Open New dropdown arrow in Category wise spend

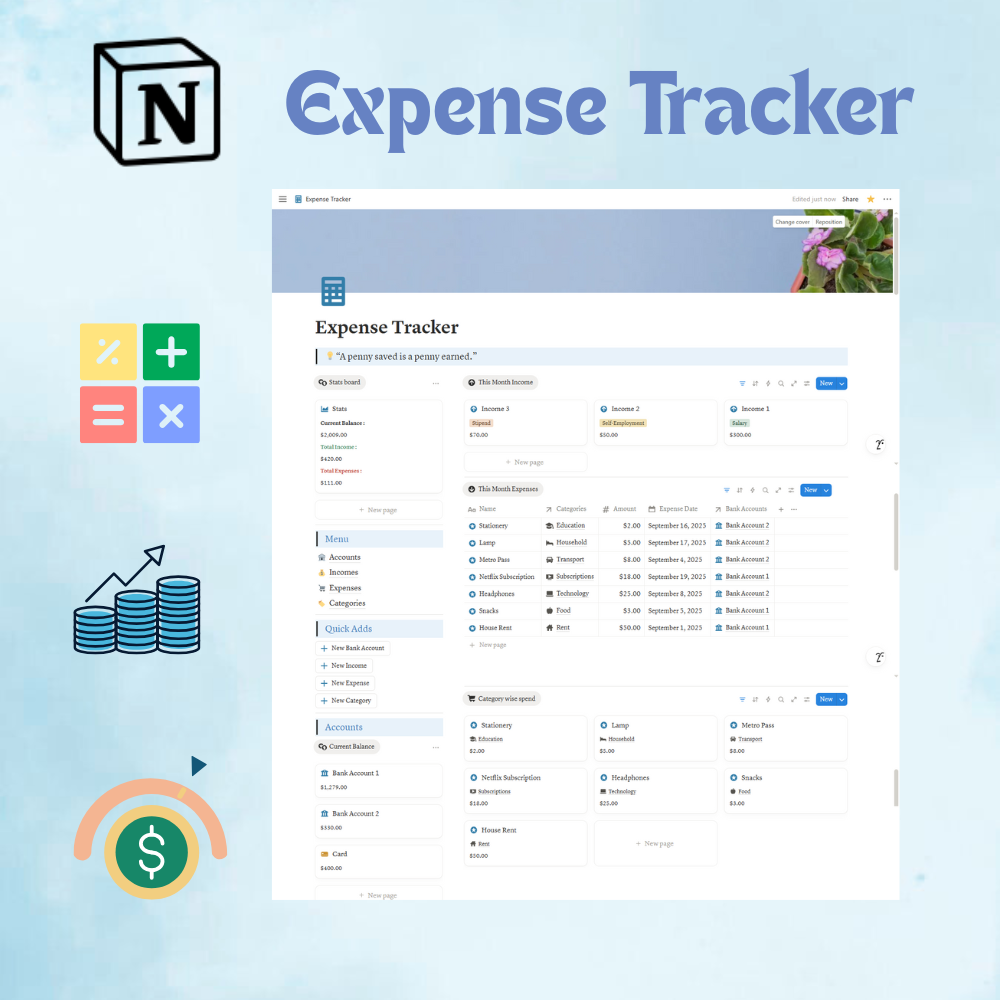(x=842, y=700)
